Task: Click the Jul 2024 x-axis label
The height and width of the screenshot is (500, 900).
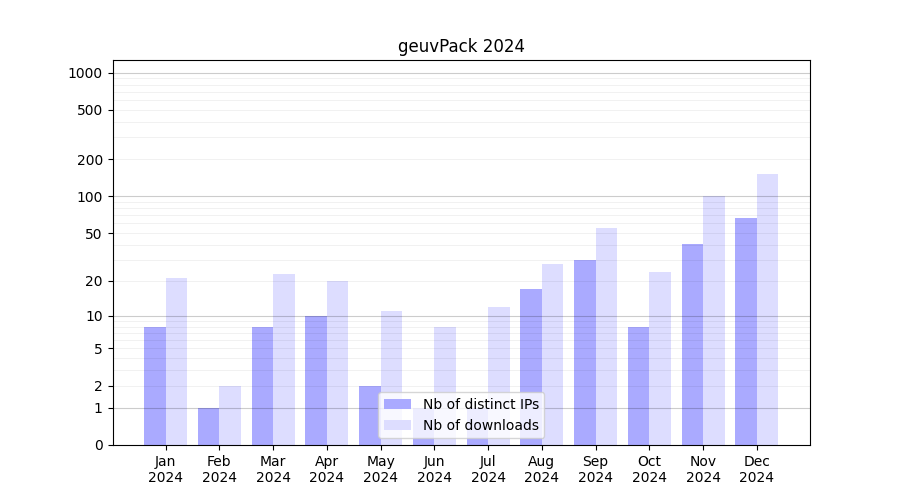Action: tap(488, 469)
